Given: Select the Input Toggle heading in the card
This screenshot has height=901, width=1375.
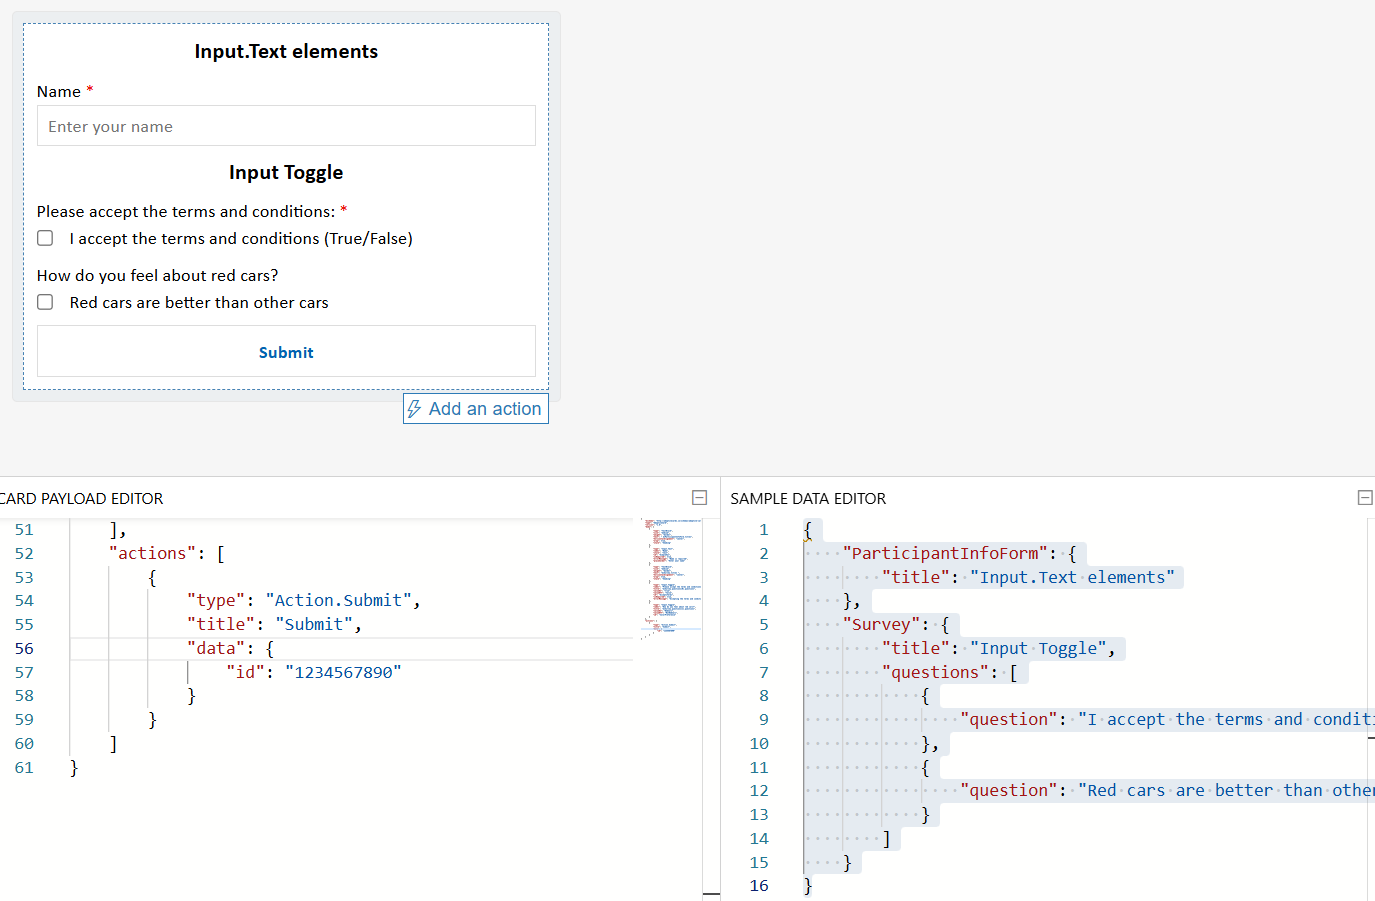Looking at the screenshot, I should click(286, 172).
